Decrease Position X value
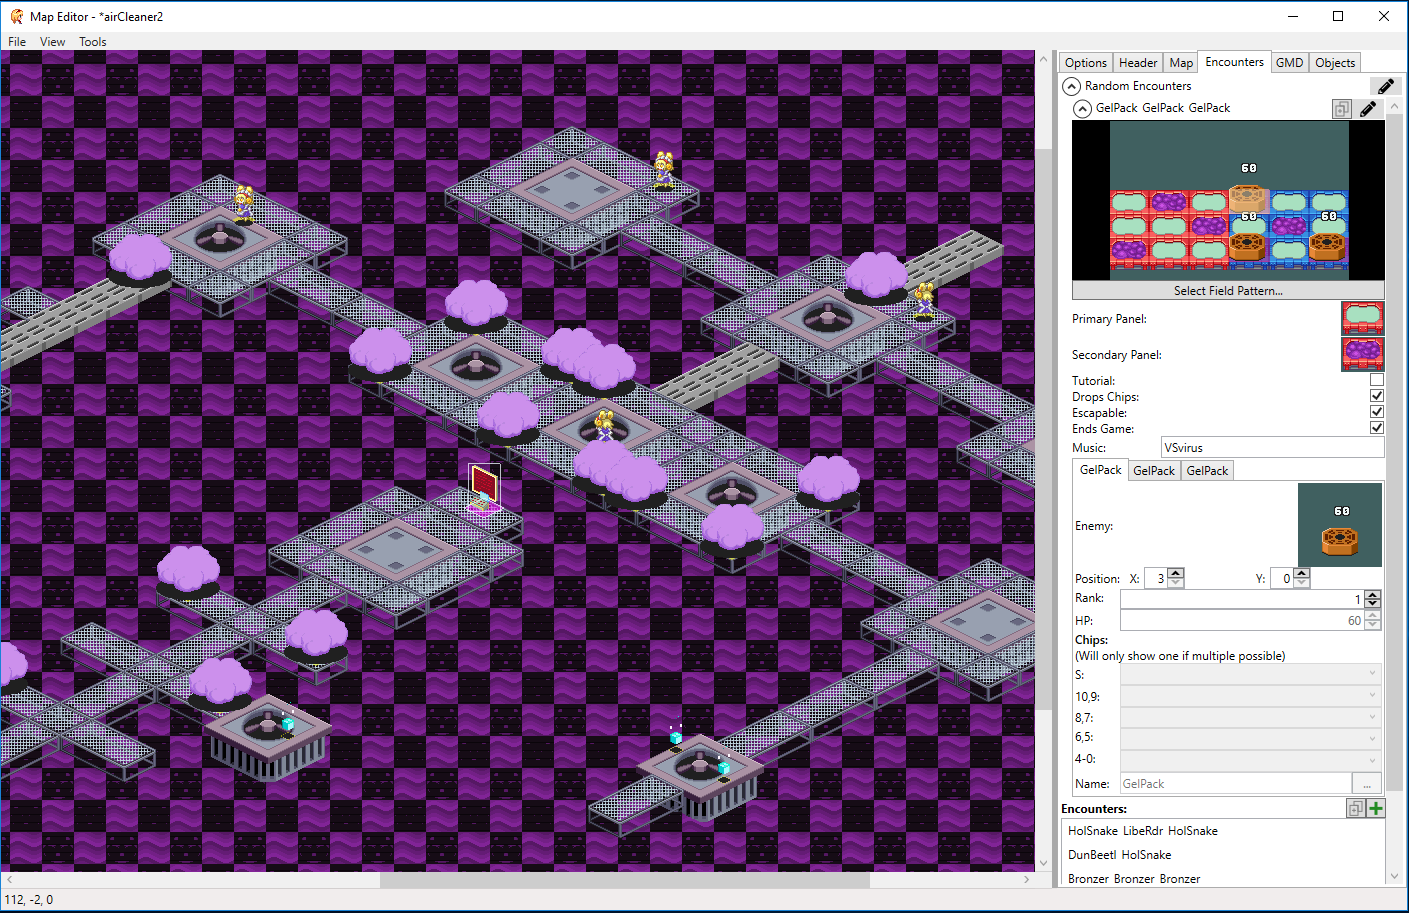1409x913 pixels. (x=1176, y=583)
